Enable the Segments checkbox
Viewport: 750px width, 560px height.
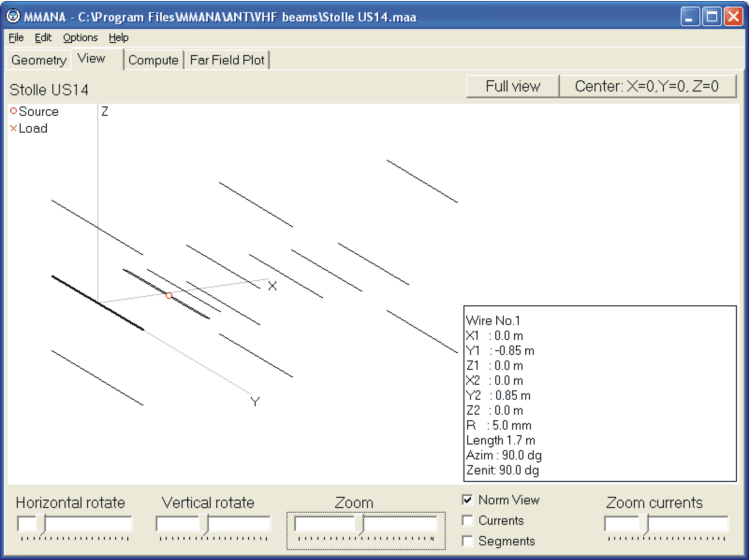467,541
